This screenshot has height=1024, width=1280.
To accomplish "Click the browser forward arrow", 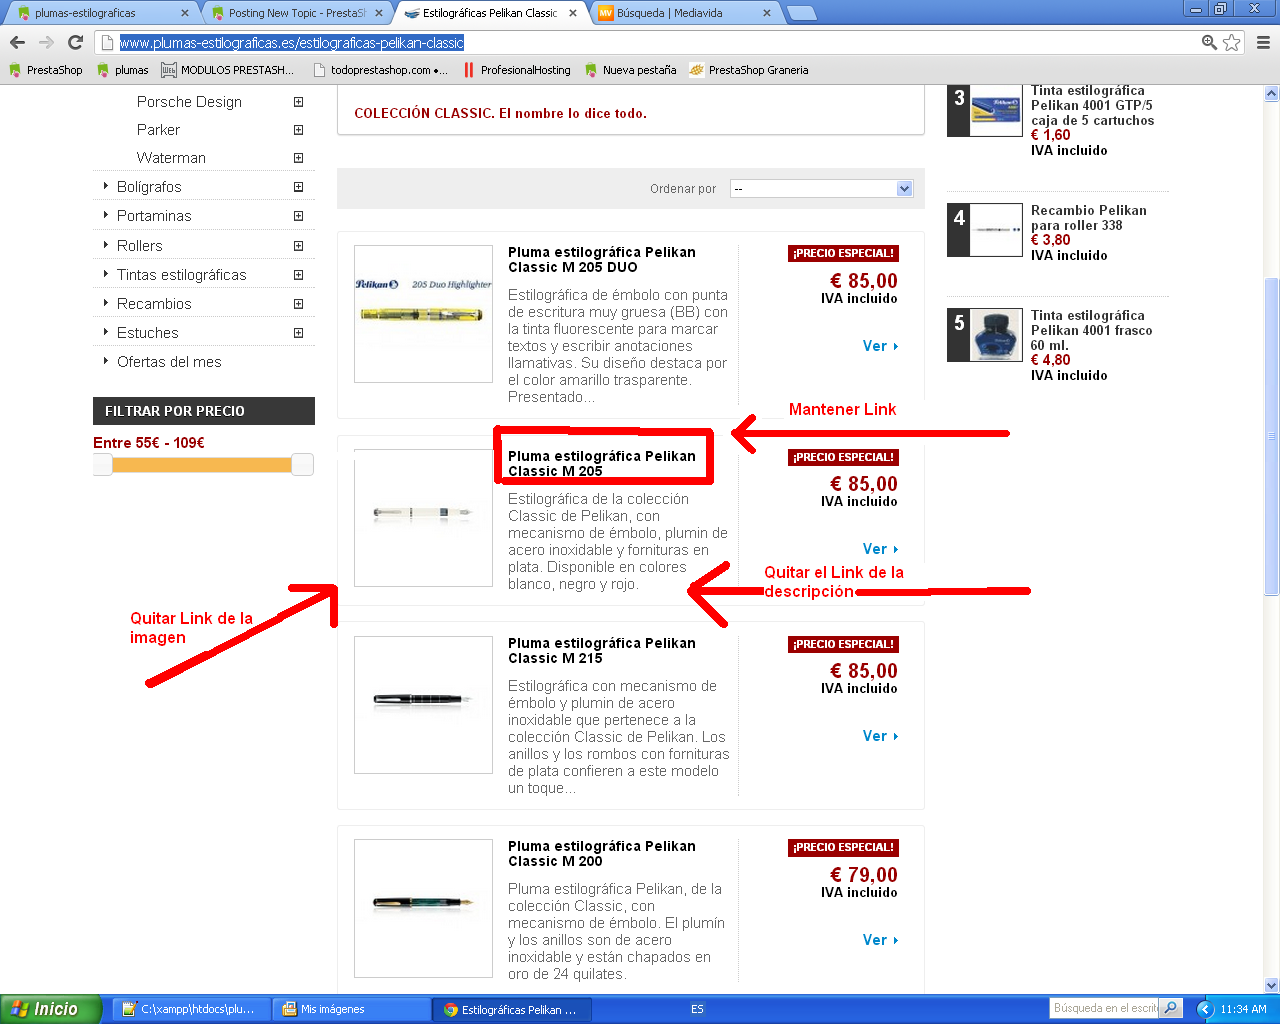I will pyautogui.click(x=46, y=42).
